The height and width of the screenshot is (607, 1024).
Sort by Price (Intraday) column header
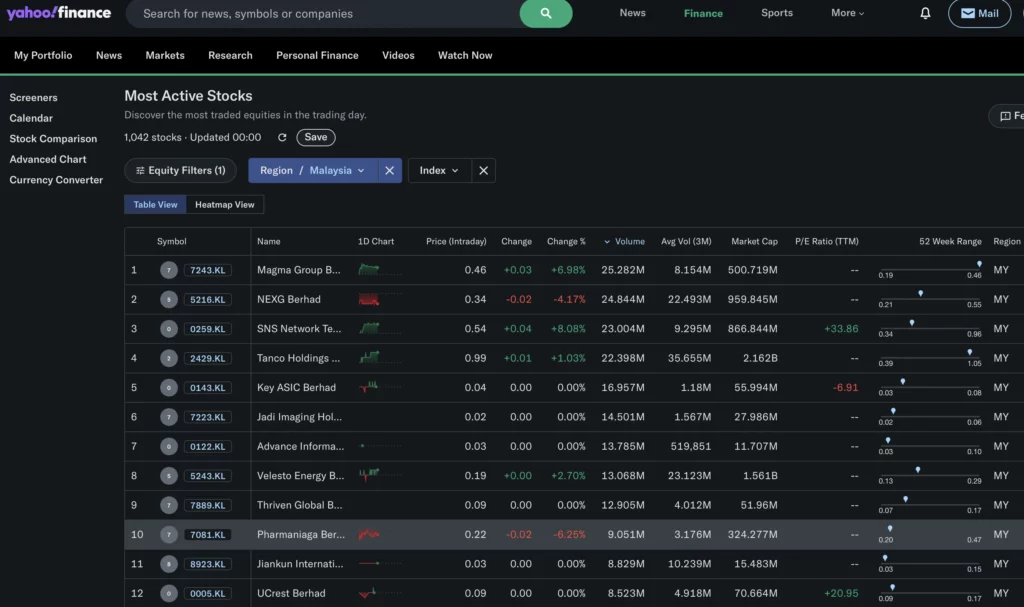pyautogui.click(x=456, y=242)
